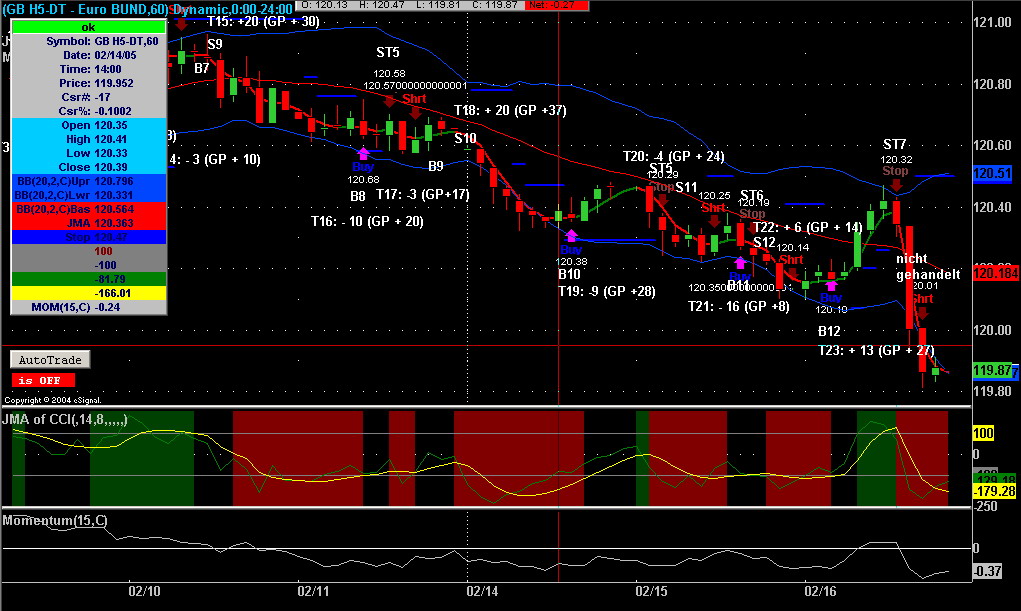This screenshot has width=1021, height=611.
Task: Click the Shrt down-arrow at 120.25
Action: coord(714,221)
